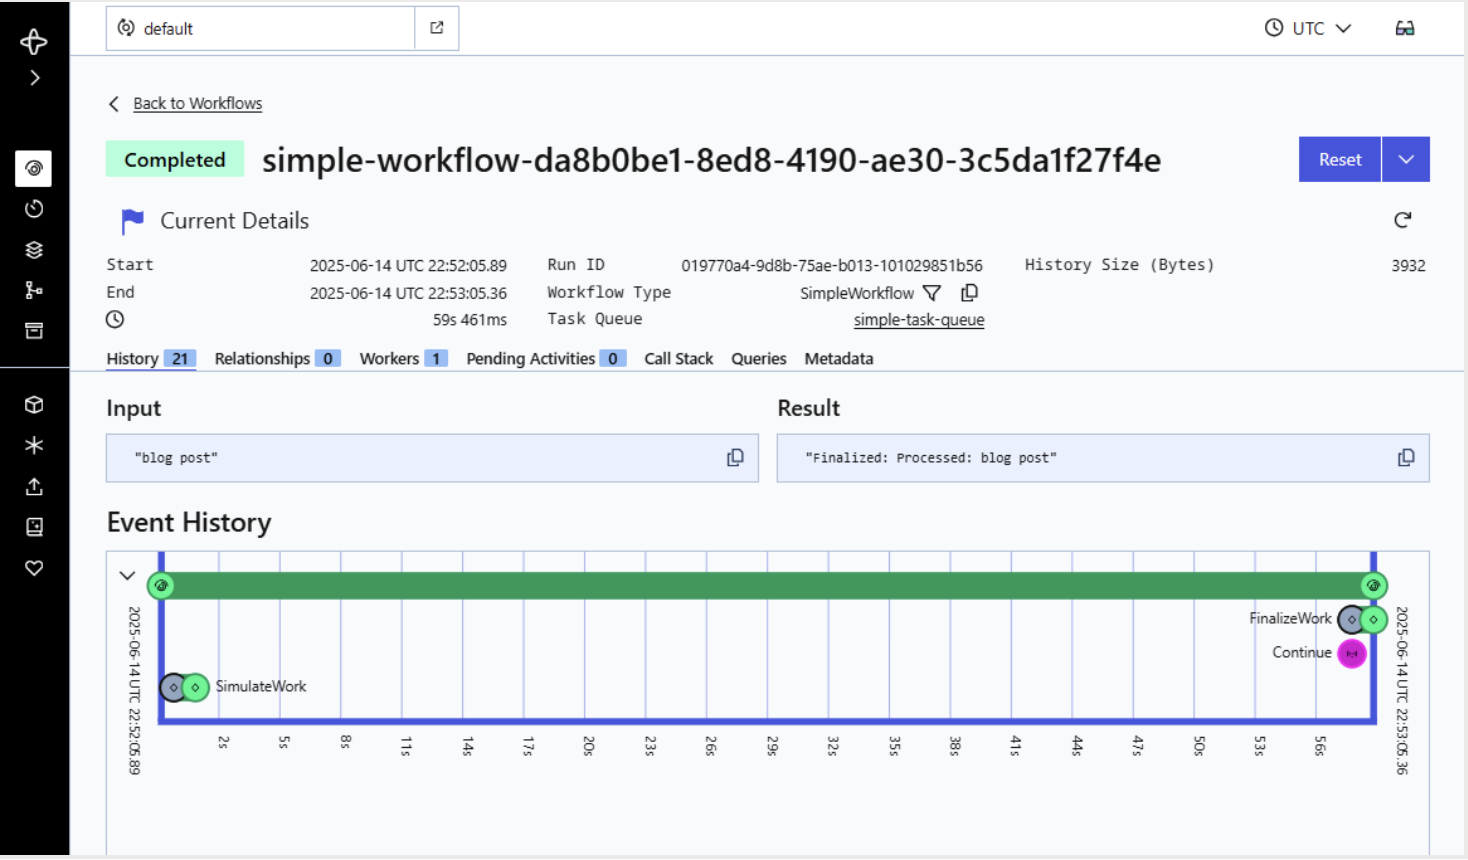Screen dimensions: 1468x860
Task: Click the SimpleWorkflow type text
Action: pyautogui.click(x=857, y=293)
